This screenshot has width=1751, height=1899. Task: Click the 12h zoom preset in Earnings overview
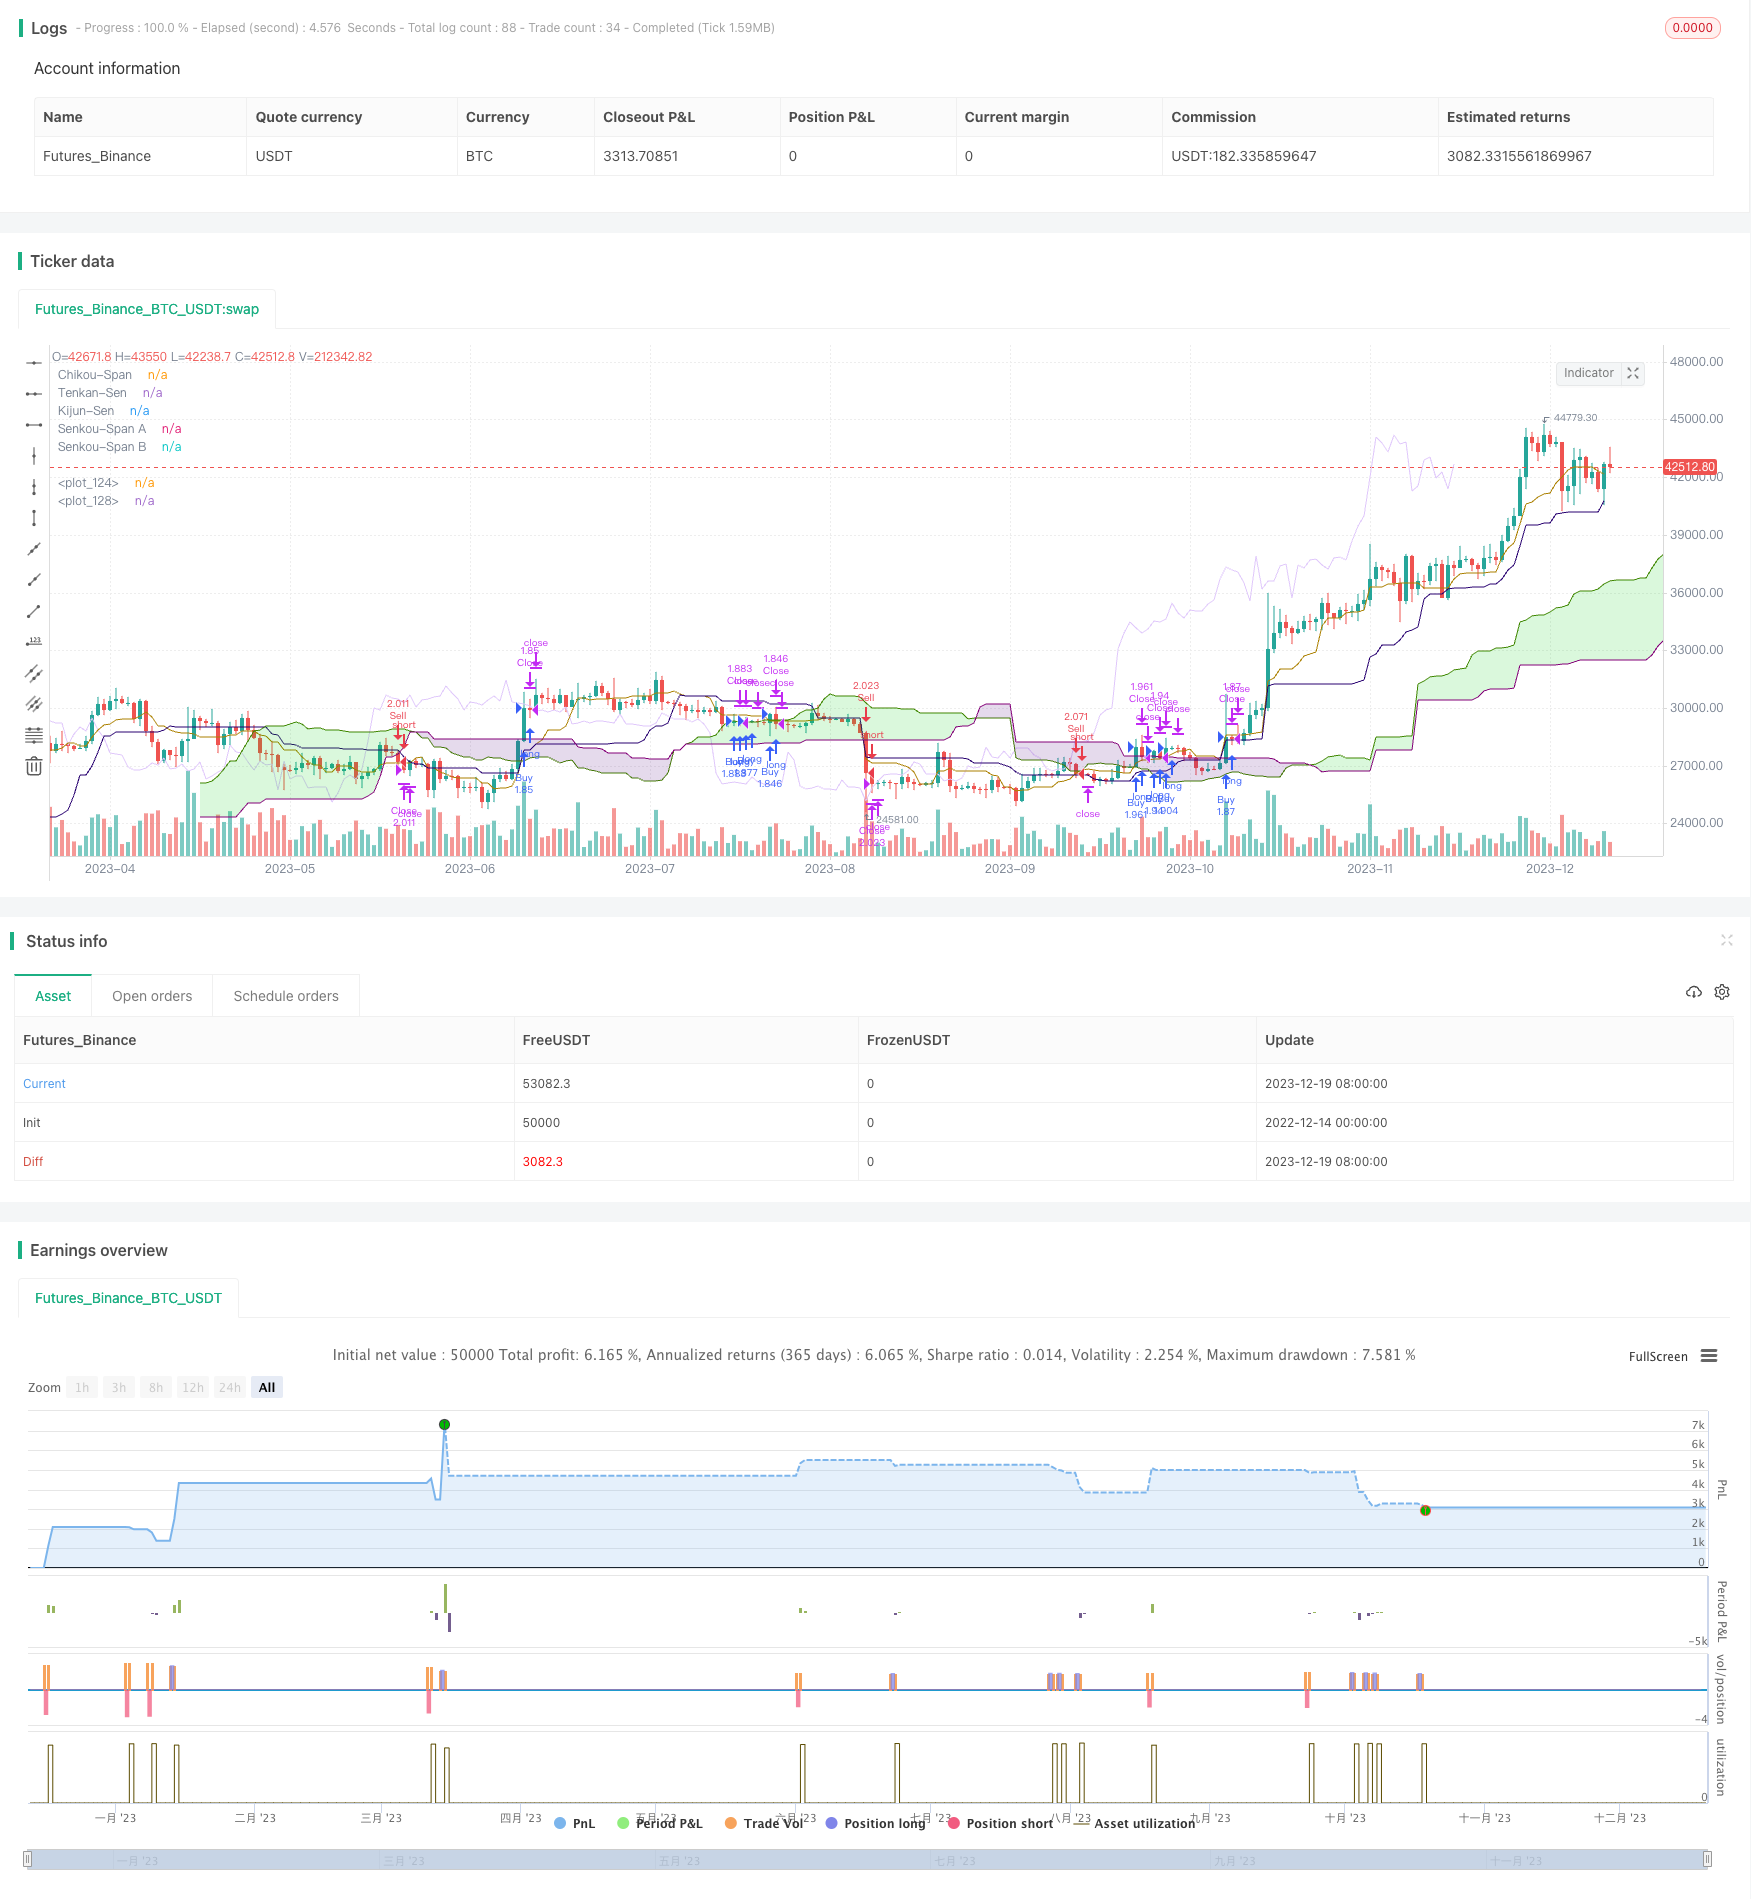point(192,1387)
